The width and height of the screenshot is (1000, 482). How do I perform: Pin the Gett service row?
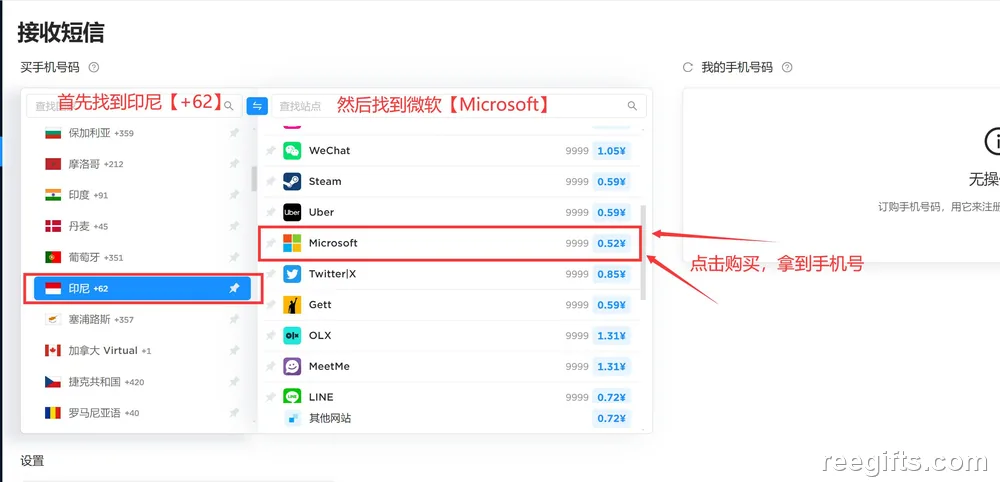point(270,305)
